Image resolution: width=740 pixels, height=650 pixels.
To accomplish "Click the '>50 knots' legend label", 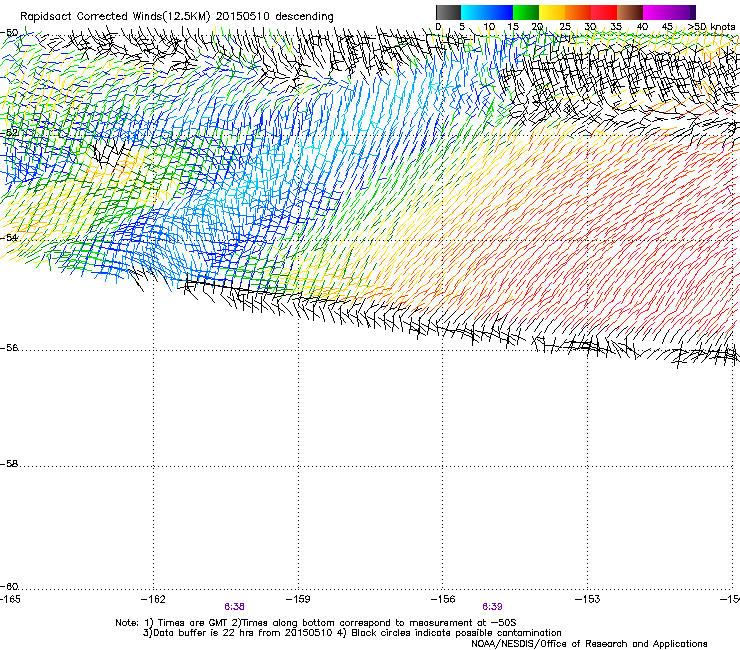I will click(712, 27).
